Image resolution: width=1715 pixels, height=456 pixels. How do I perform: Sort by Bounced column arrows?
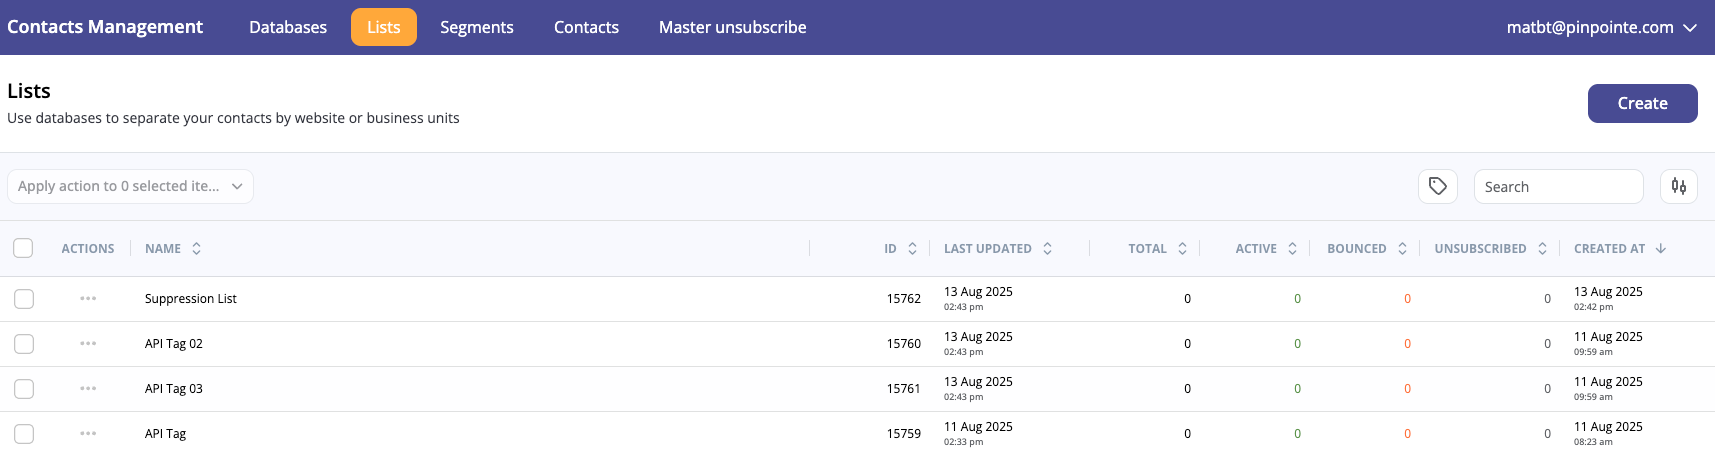click(x=1402, y=249)
